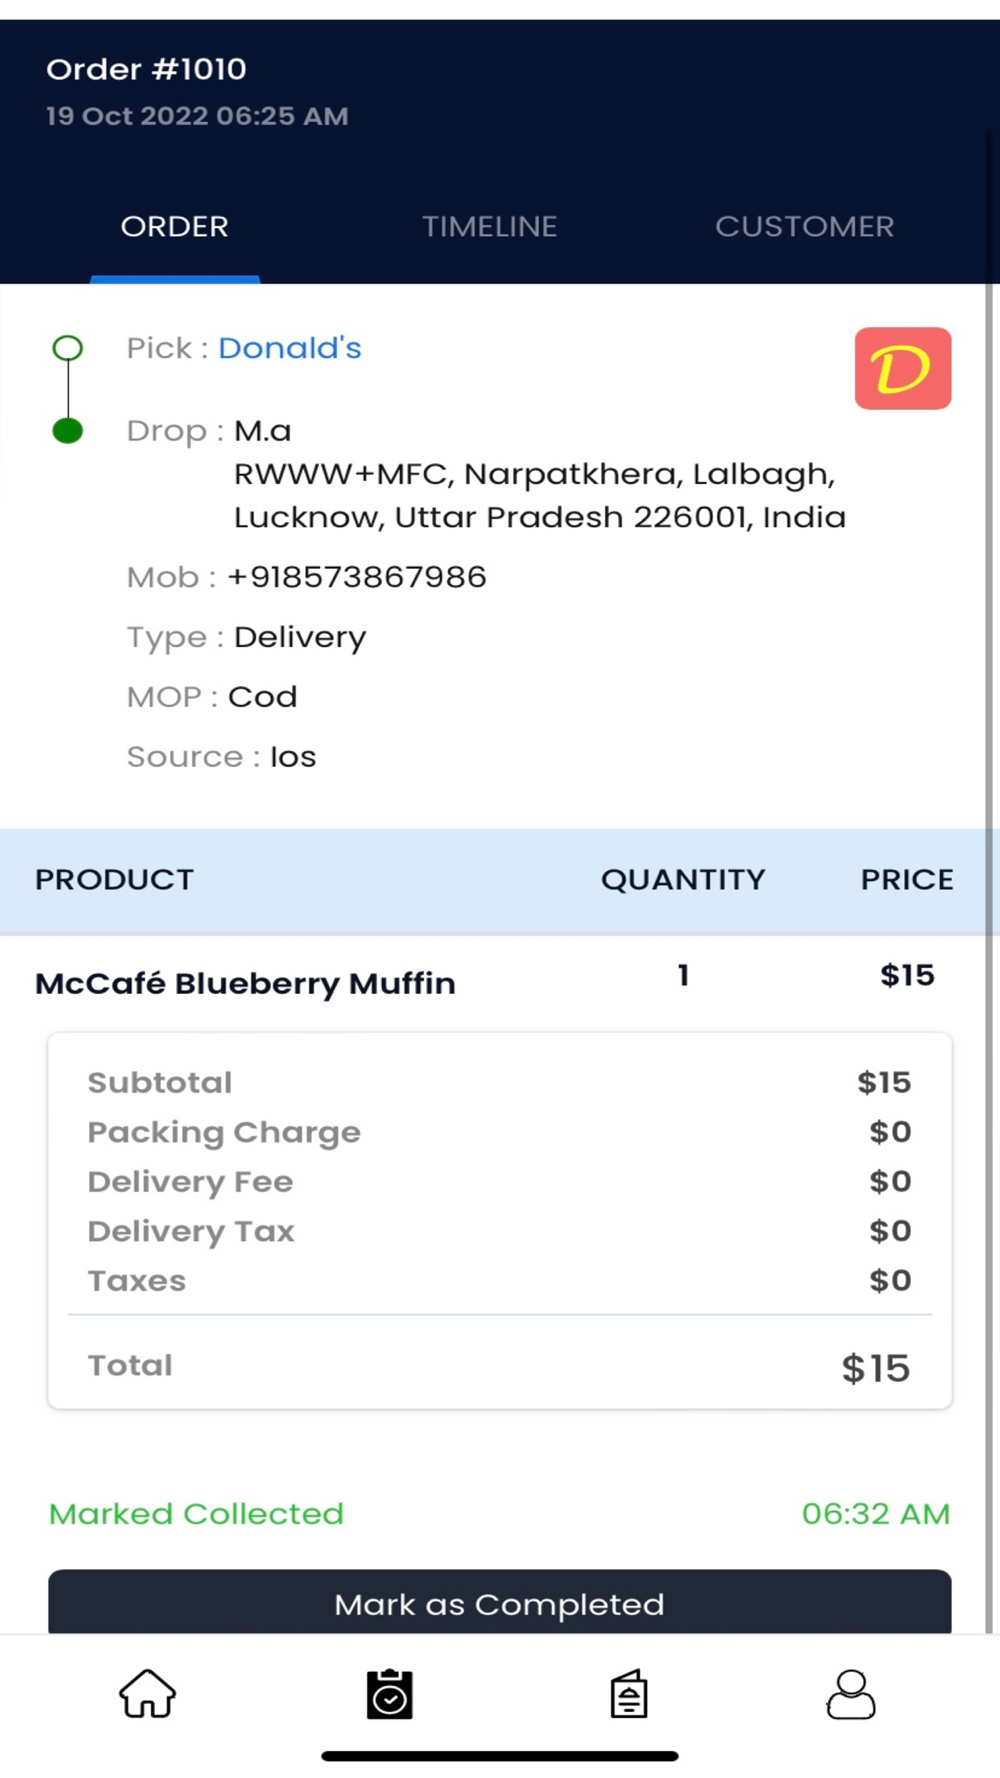Tap the Marked Collected status text
Image resolution: width=1000 pixels, height=1778 pixels.
click(x=196, y=1514)
